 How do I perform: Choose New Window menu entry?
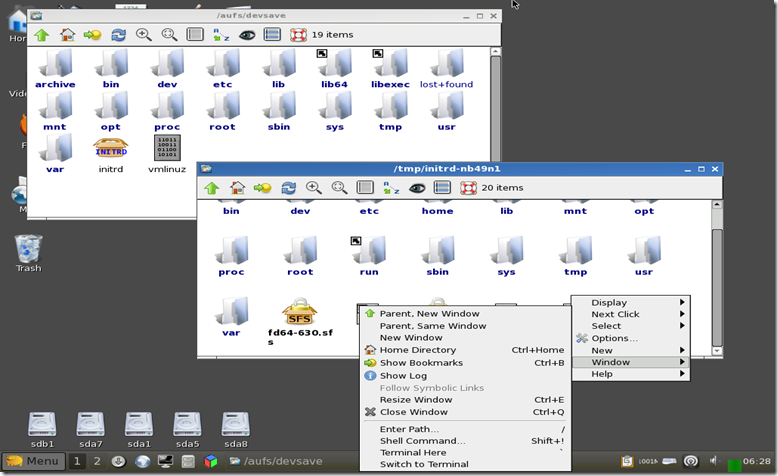(x=465, y=338)
